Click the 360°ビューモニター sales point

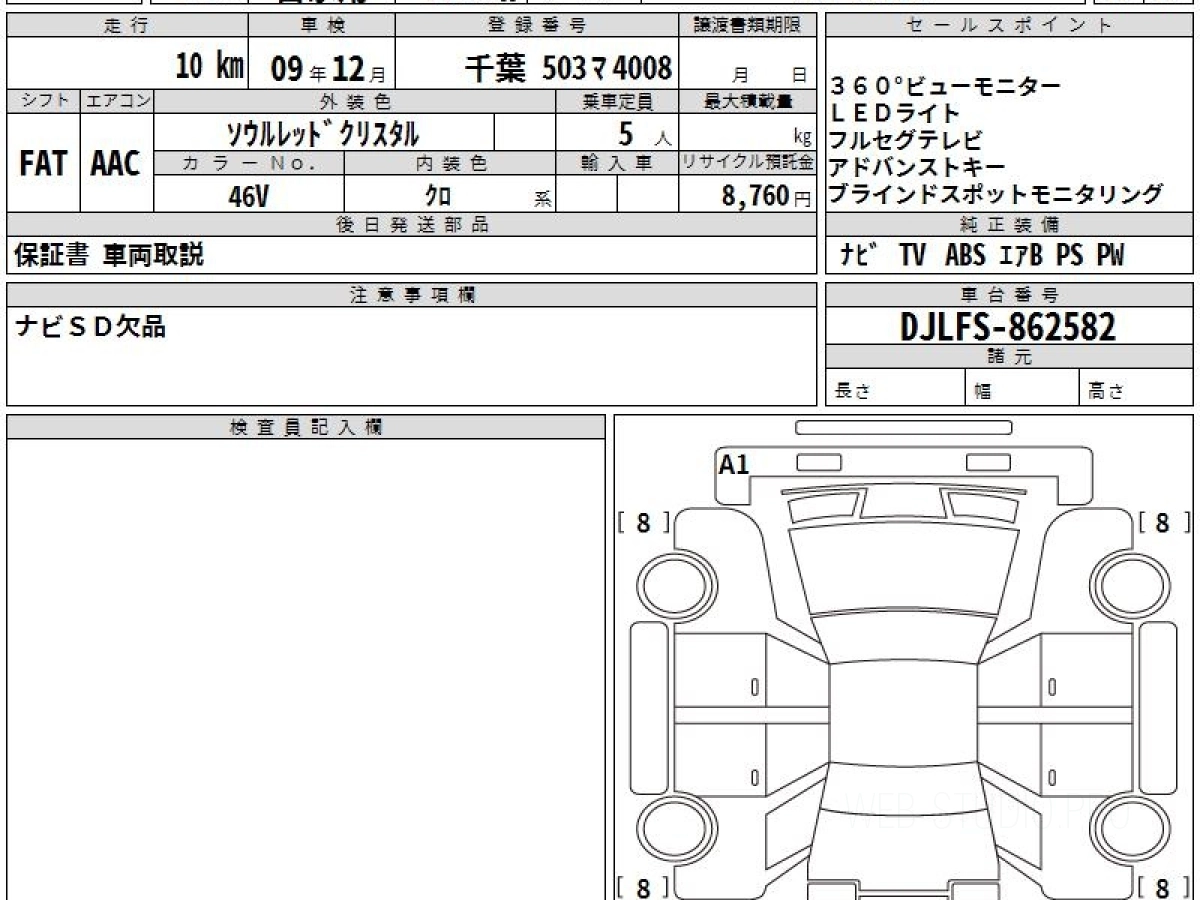pyautogui.click(x=945, y=87)
